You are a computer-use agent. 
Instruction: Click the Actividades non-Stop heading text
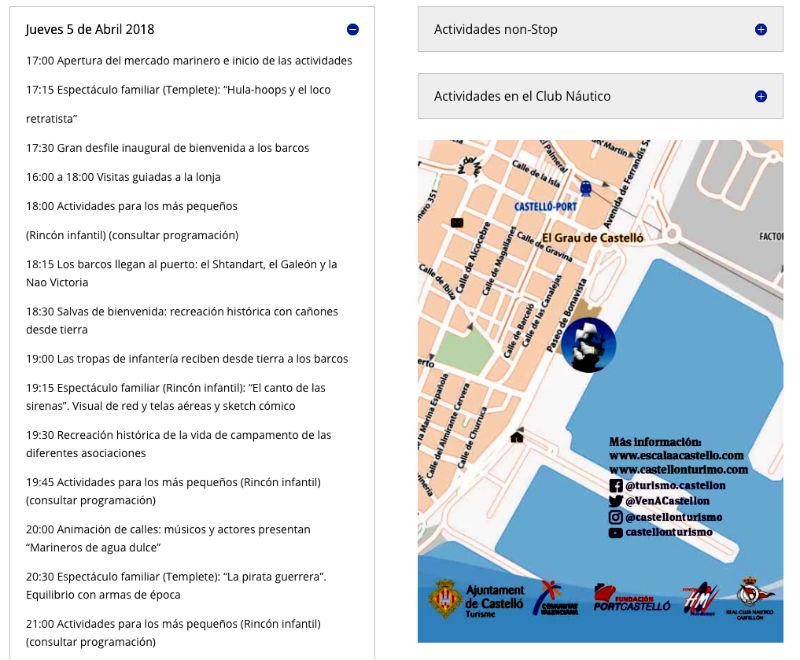pos(495,30)
